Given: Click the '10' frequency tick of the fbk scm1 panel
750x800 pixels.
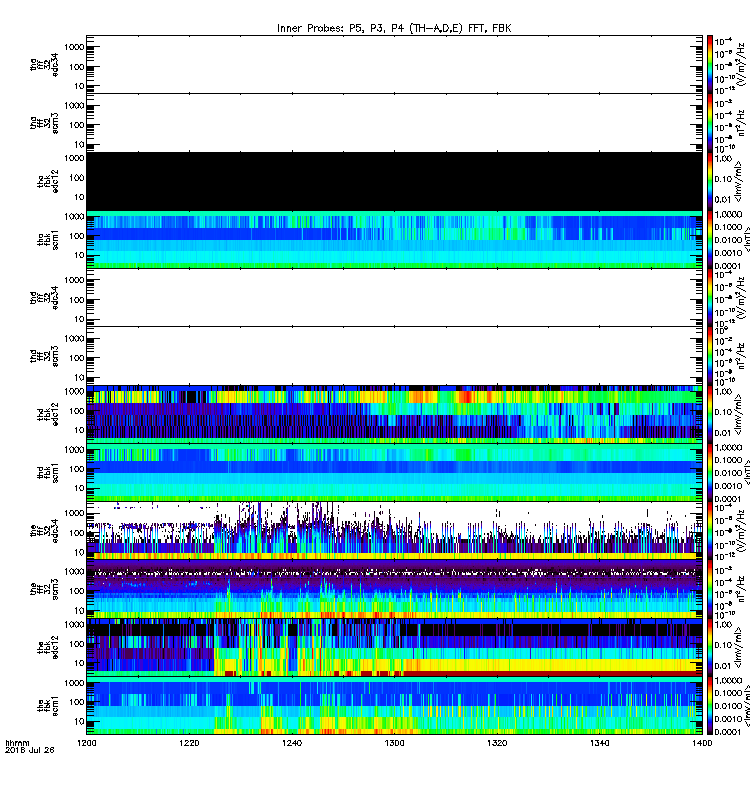Looking at the screenshot, I should (79, 721).
